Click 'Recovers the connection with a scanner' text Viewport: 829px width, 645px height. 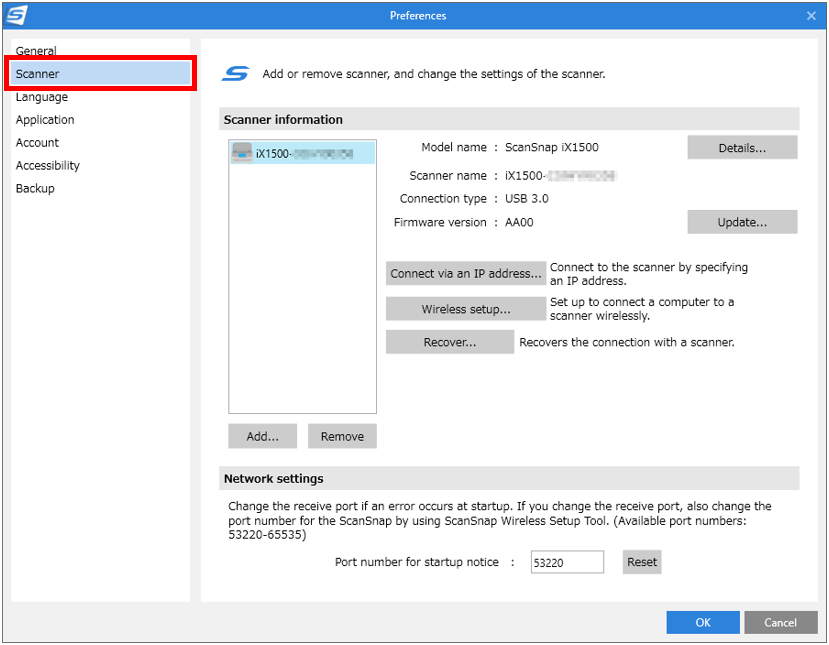pyautogui.click(x=627, y=342)
